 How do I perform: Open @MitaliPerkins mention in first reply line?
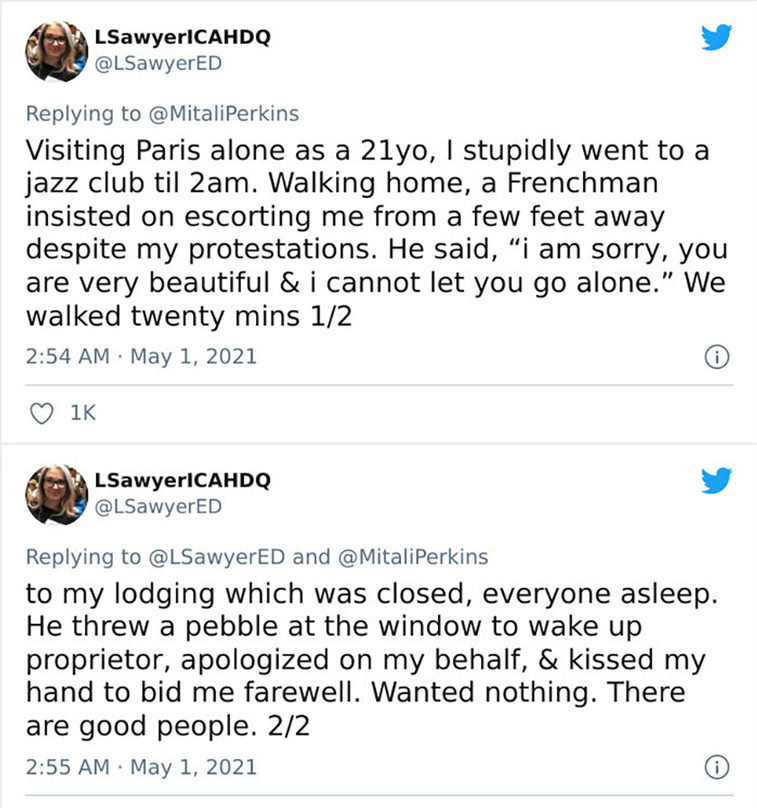pyautogui.click(x=224, y=113)
